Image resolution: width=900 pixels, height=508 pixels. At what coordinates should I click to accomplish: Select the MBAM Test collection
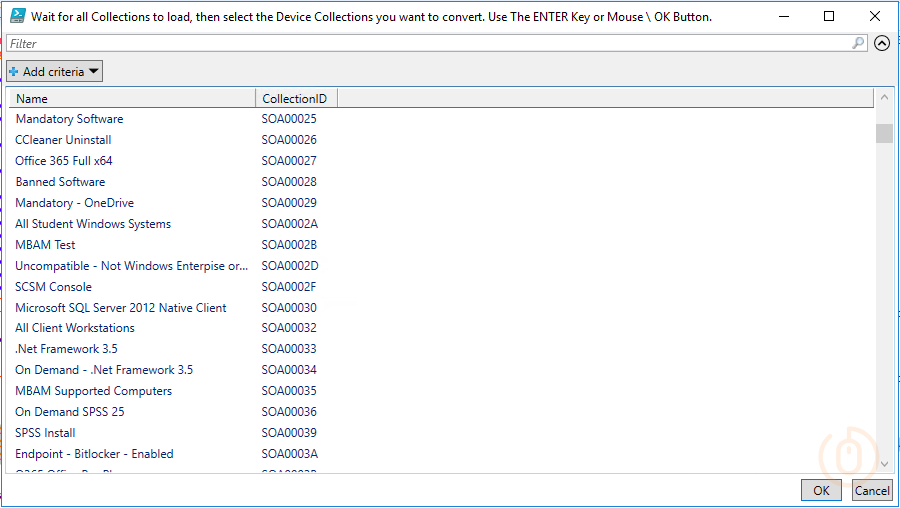point(45,245)
